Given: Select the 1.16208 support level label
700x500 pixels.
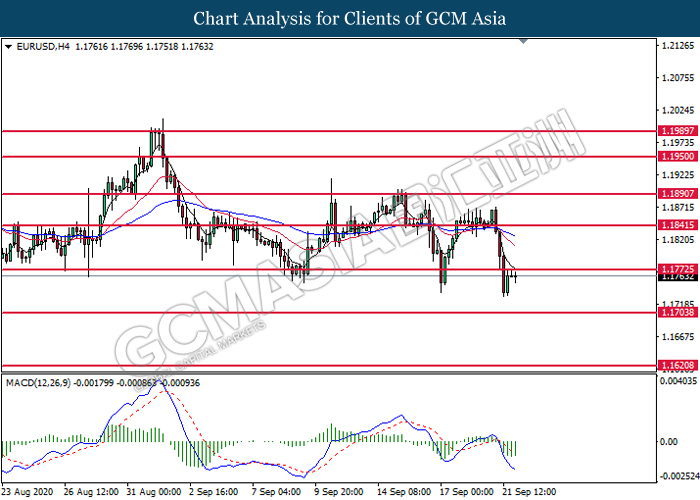Looking at the screenshot, I should (x=678, y=365).
